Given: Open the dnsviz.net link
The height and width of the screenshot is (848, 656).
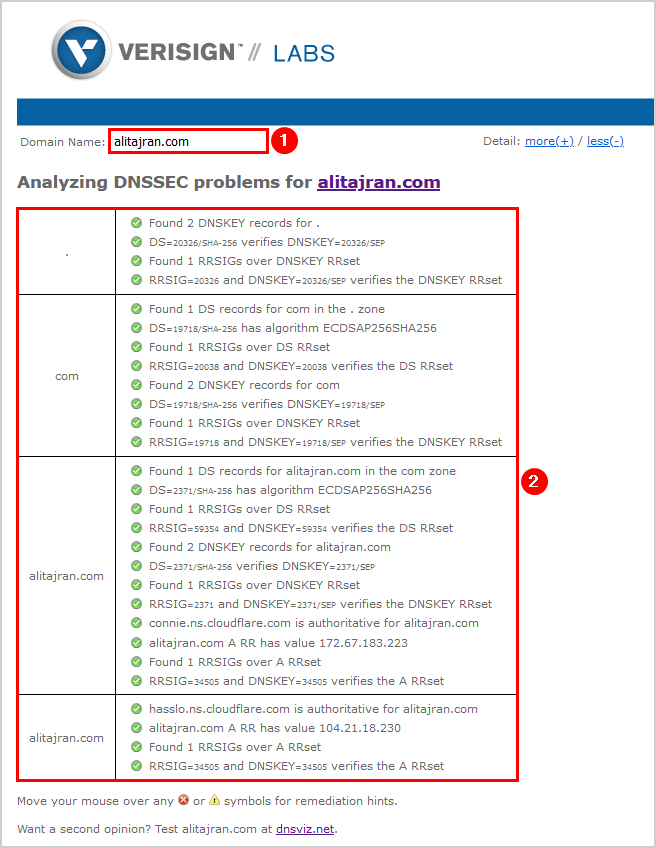Looking at the screenshot, I should tap(305, 829).
